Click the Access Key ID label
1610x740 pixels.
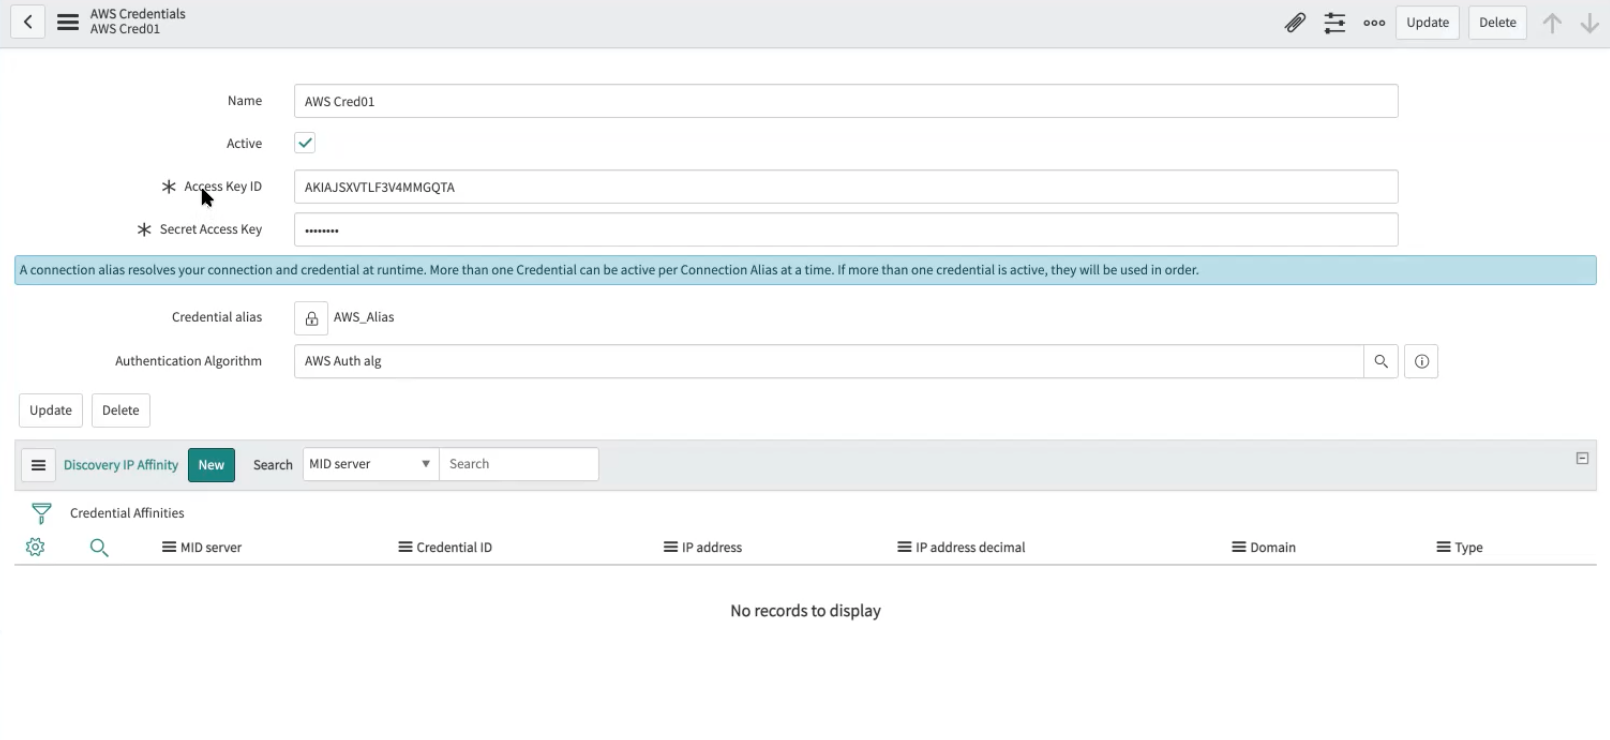tap(223, 187)
